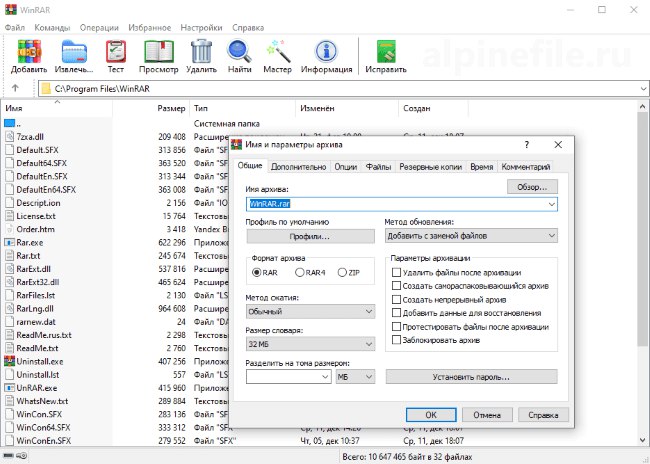Viewport: 650px width, 464px height.
Task: Click the Профили... button
Action: [x=310, y=236]
